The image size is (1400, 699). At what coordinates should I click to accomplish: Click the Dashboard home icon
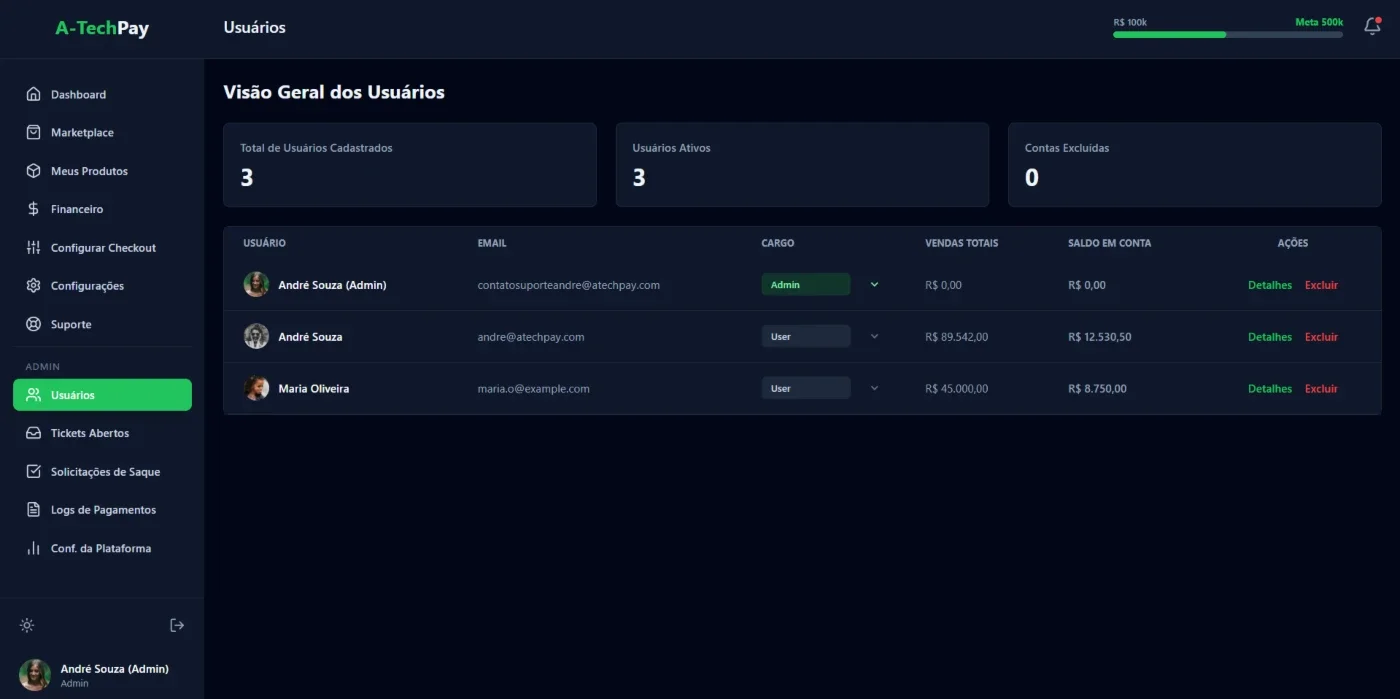point(33,94)
